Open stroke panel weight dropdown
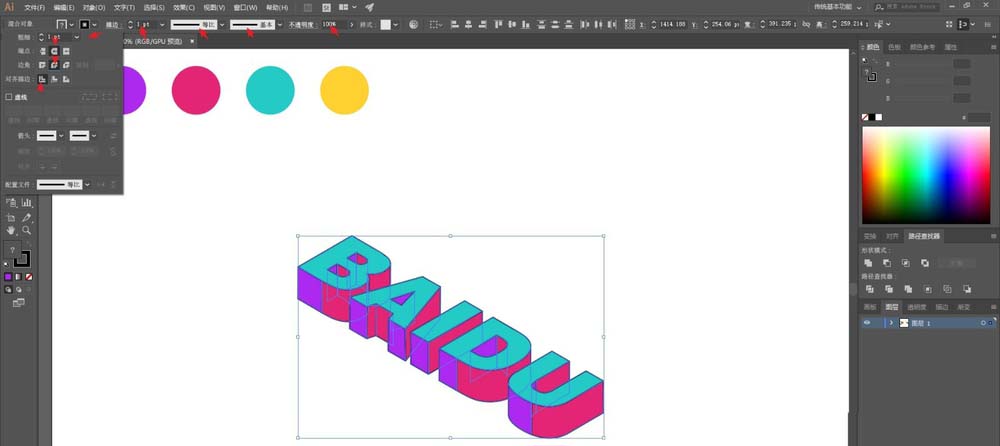1000x446 pixels. click(x=77, y=37)
